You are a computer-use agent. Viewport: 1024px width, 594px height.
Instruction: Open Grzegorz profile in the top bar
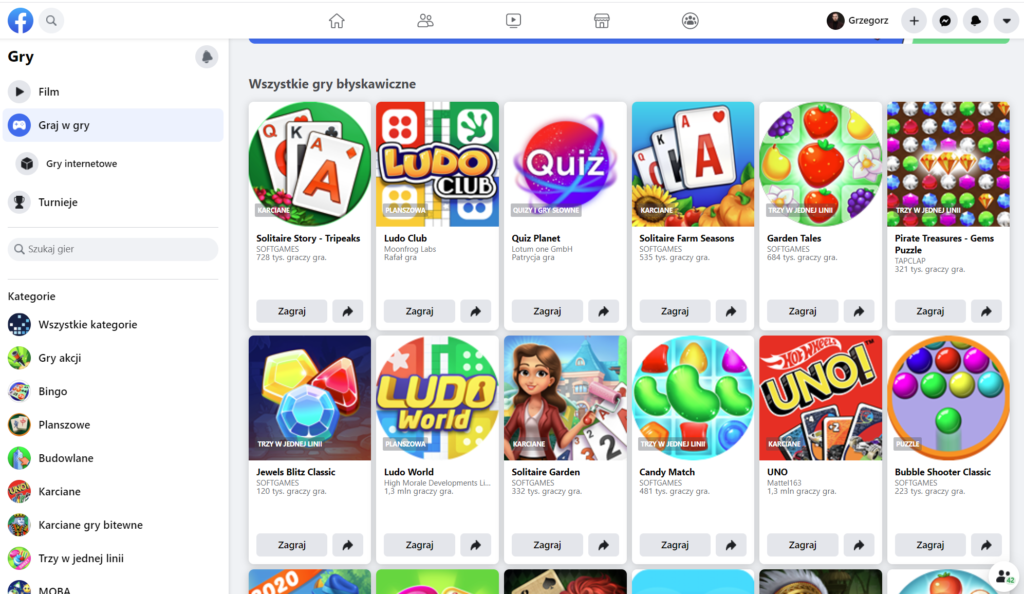pyautogui.click(x=857, y=21)
